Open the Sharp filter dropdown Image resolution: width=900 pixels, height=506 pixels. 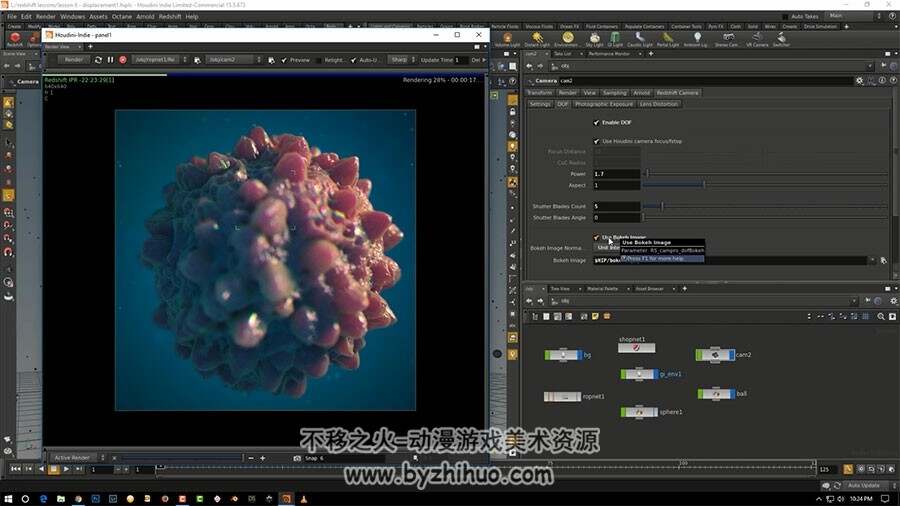(x=402, y=60)
